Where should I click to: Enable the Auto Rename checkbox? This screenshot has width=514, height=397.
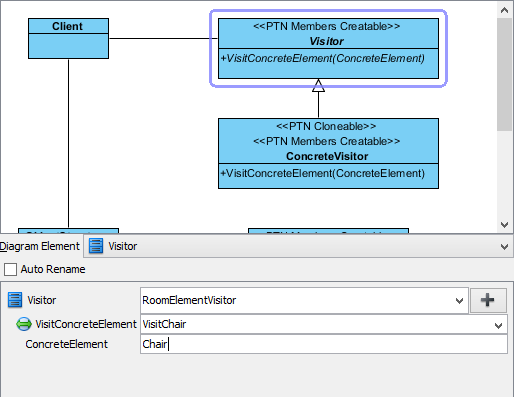10,269
